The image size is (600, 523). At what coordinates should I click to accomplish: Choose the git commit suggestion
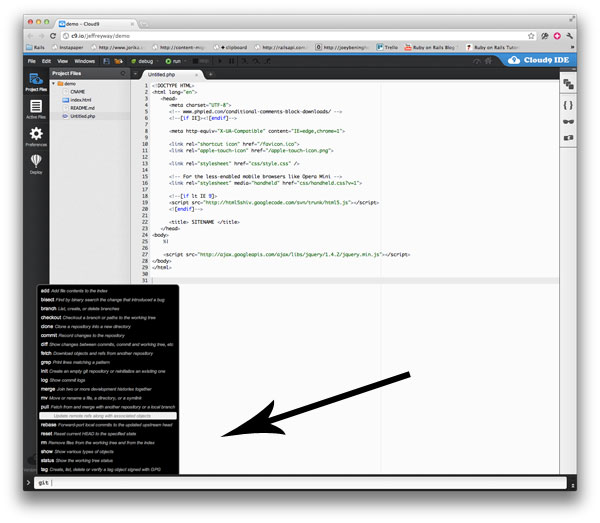click(108, 336)
